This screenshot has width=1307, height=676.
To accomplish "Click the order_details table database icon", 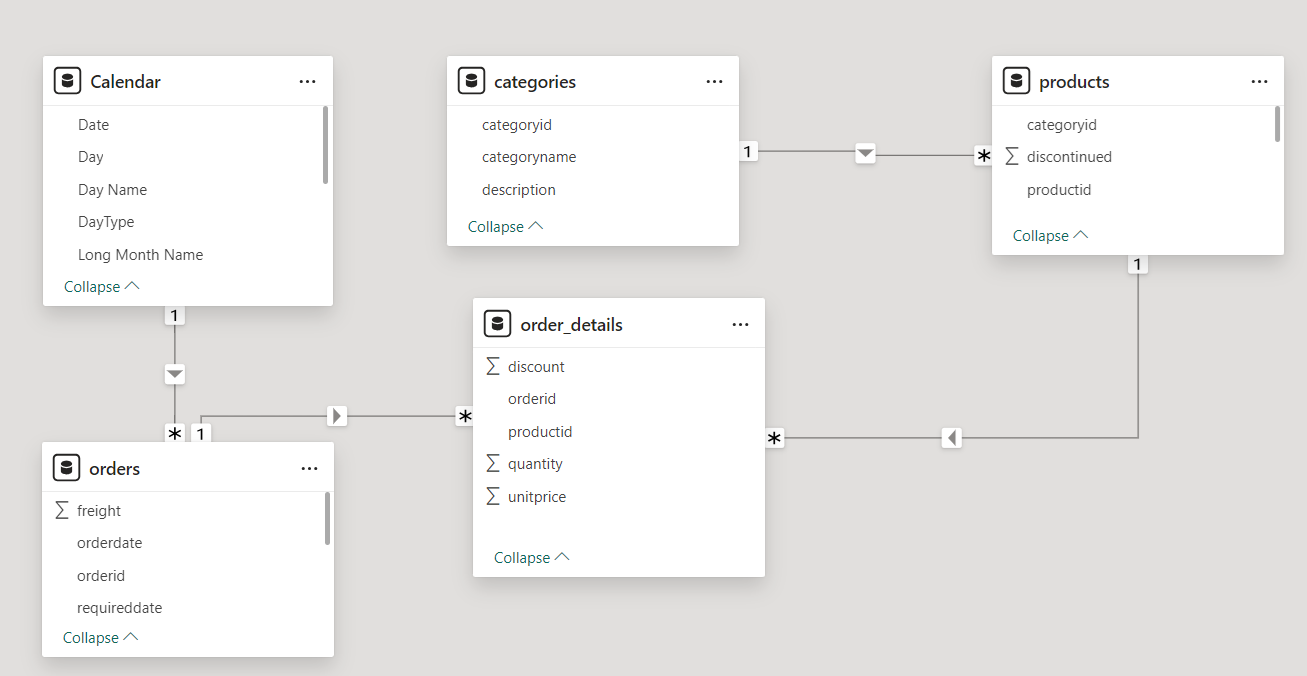I will click(x=498, y=324).
